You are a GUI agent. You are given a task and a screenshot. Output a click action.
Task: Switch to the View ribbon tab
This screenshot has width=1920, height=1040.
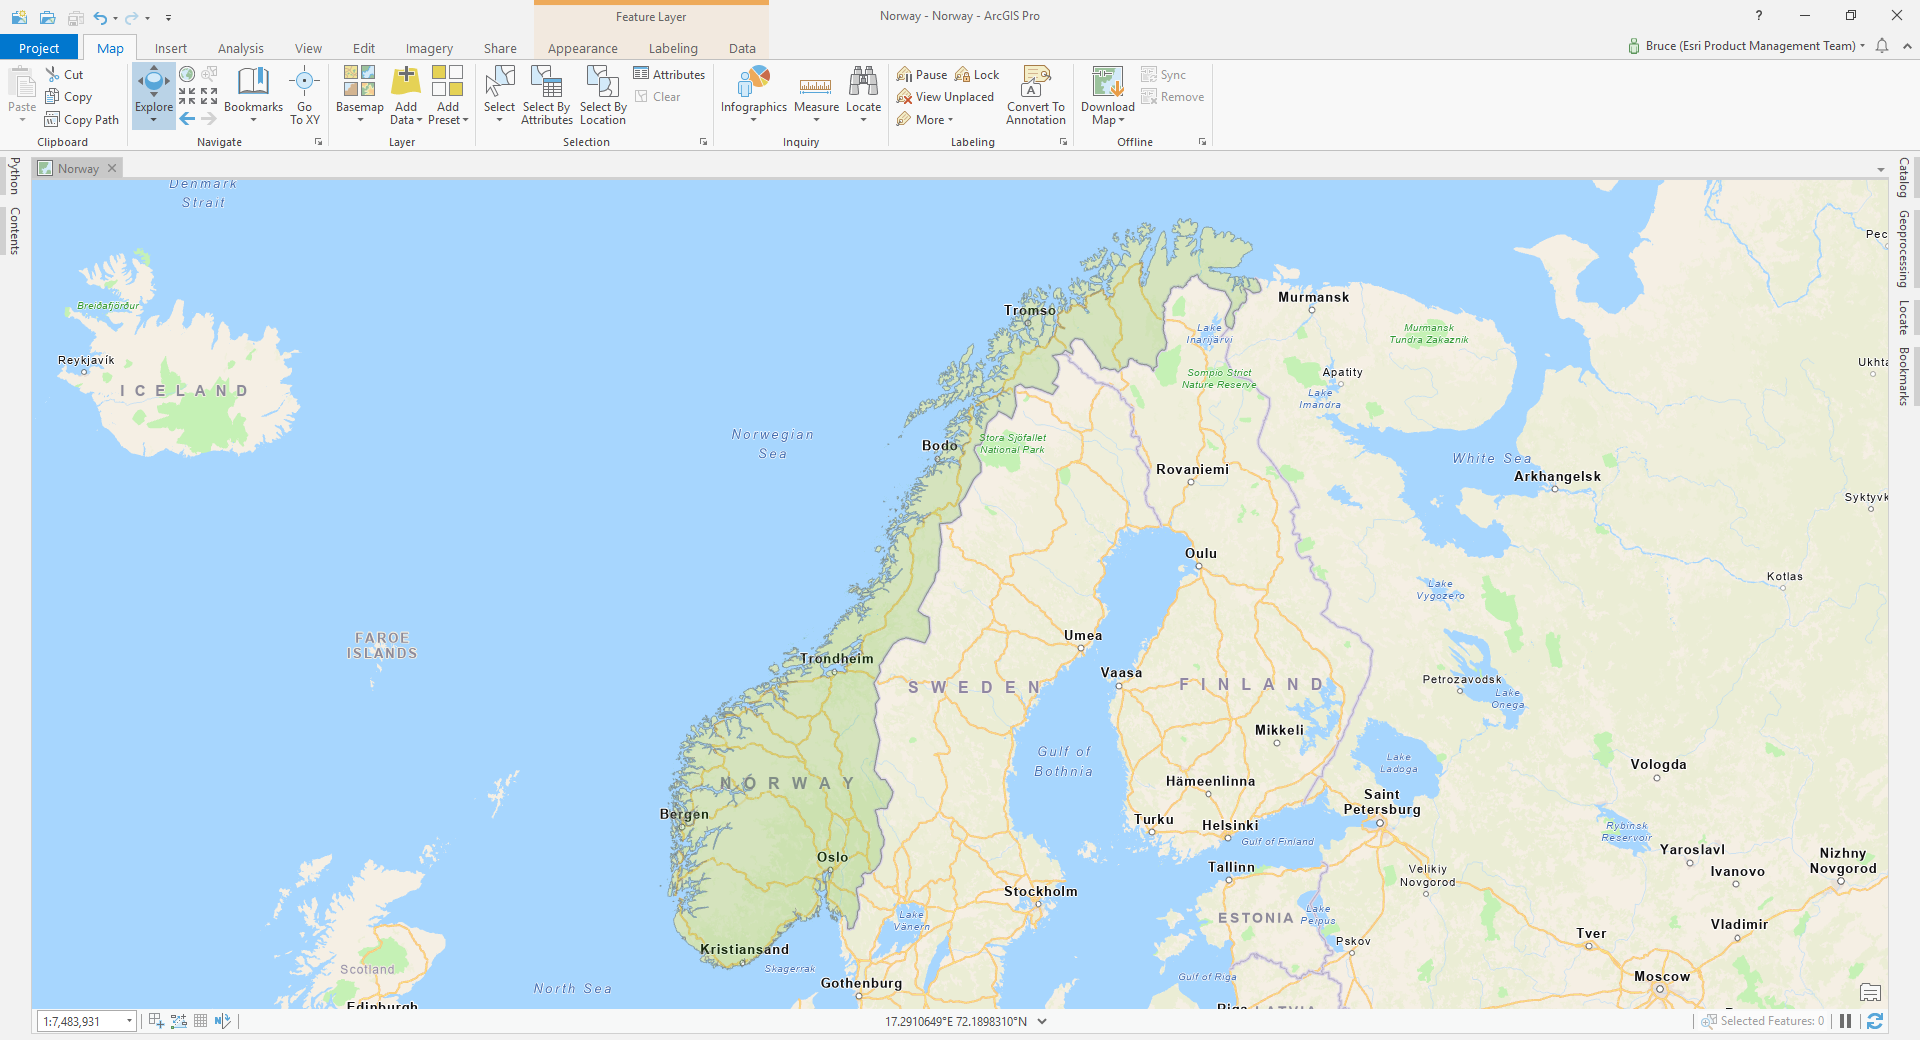(308, 48)
